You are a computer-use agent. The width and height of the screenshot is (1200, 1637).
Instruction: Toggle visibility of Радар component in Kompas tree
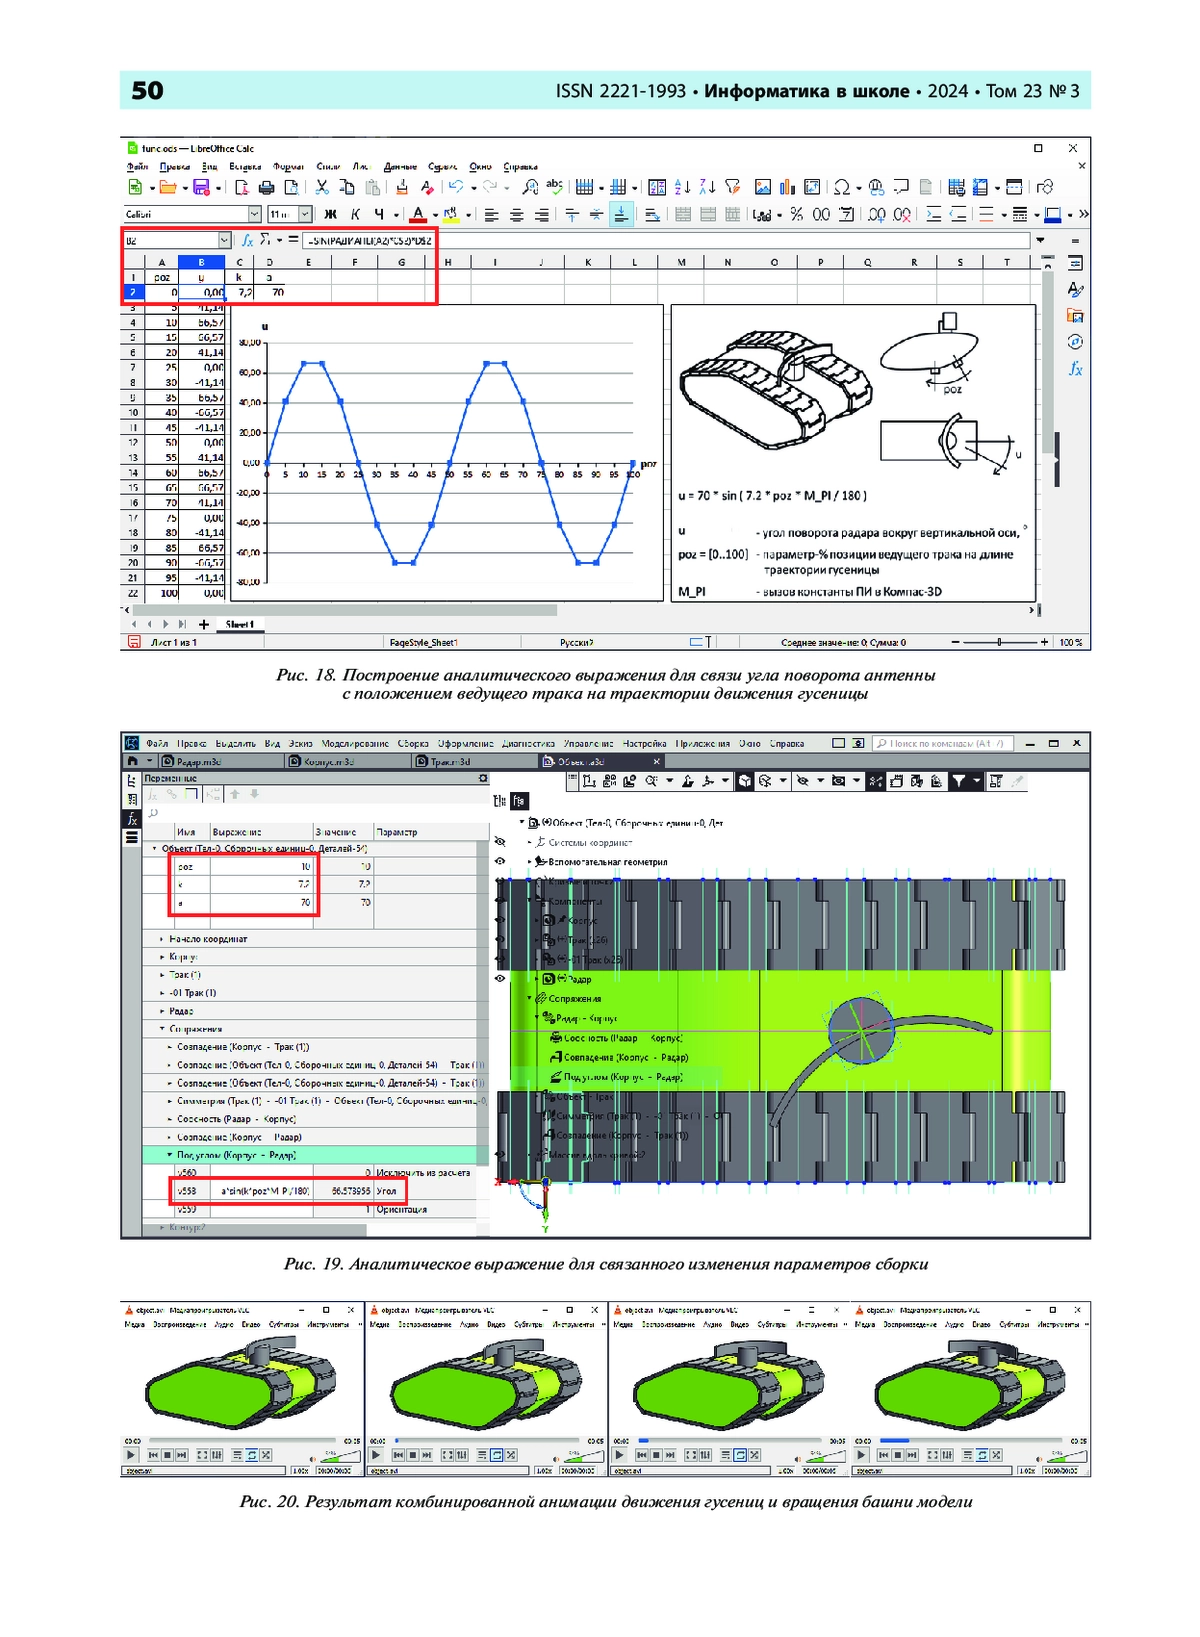coord(501,979)
